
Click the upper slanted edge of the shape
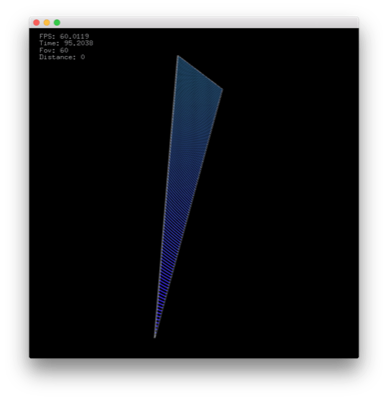[x=200, y=72]
